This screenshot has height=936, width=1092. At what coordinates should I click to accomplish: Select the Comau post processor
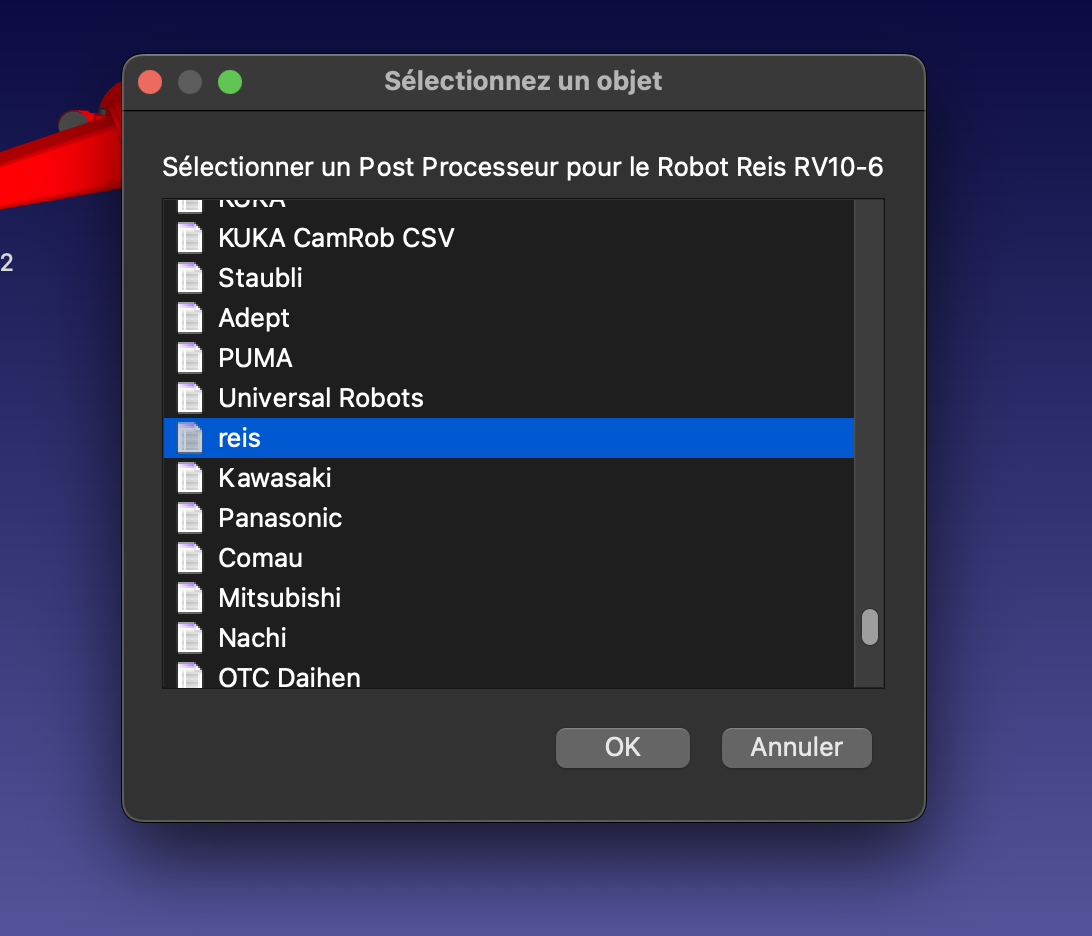[260, 558]
